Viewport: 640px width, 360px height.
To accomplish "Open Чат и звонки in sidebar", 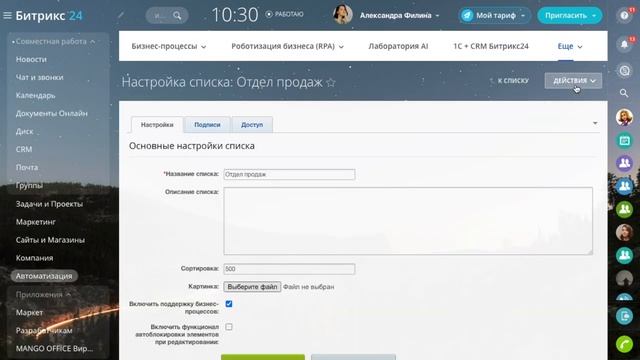I will (40, 77).
